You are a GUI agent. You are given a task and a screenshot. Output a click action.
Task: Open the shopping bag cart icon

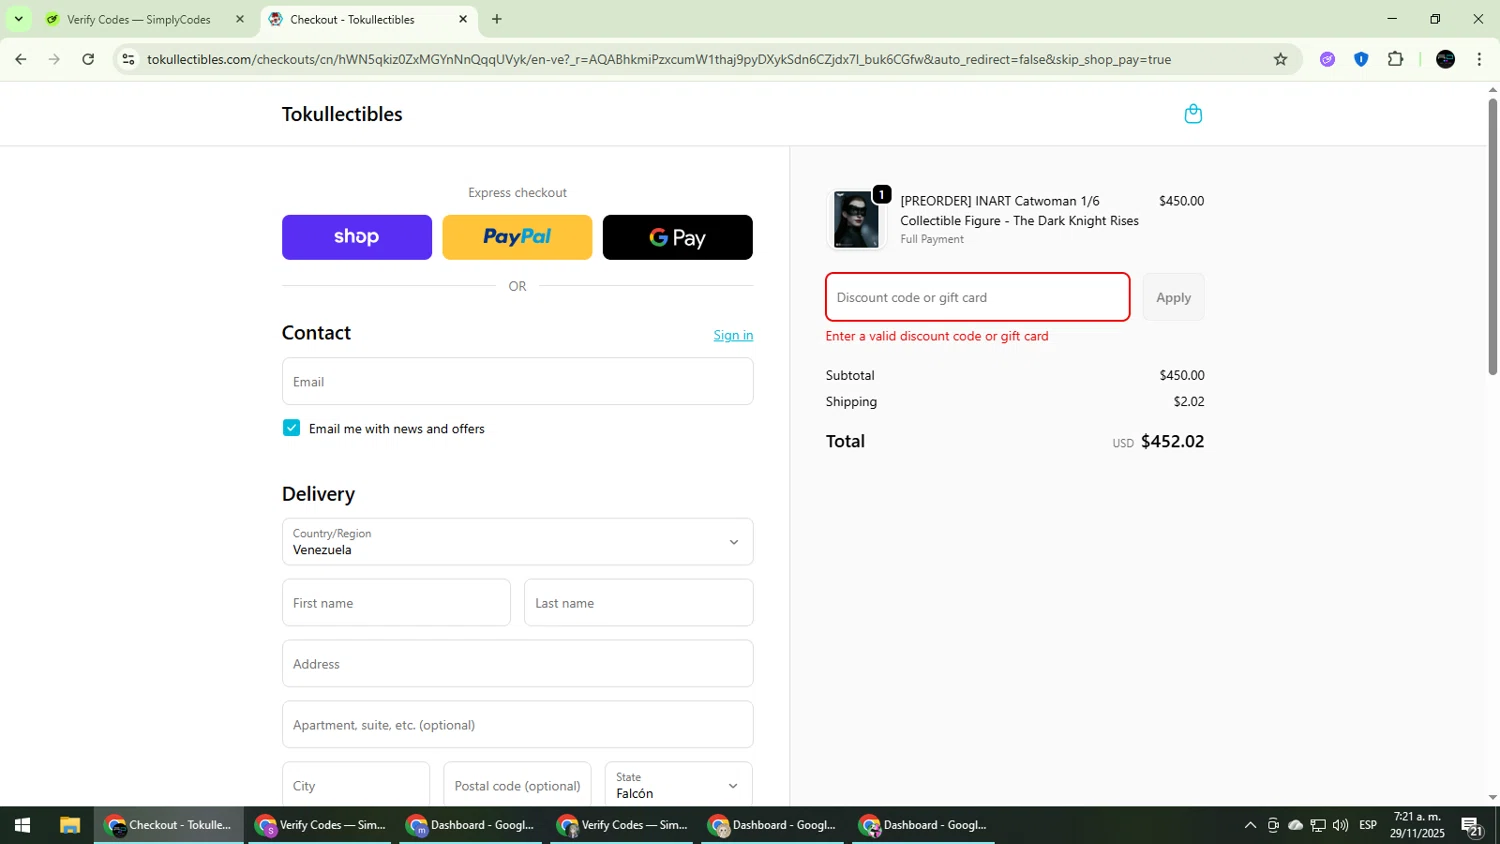click(x=1193, y=114)
